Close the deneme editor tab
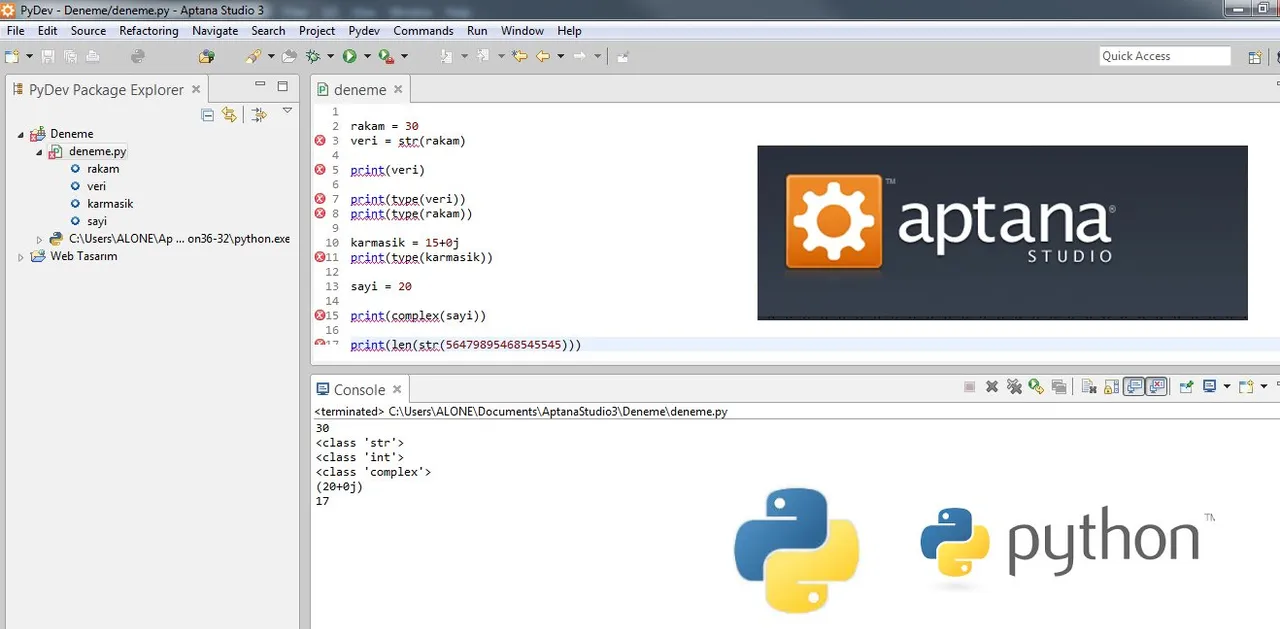Screen dimensions: 1280x629 click(x=398, y=89)
